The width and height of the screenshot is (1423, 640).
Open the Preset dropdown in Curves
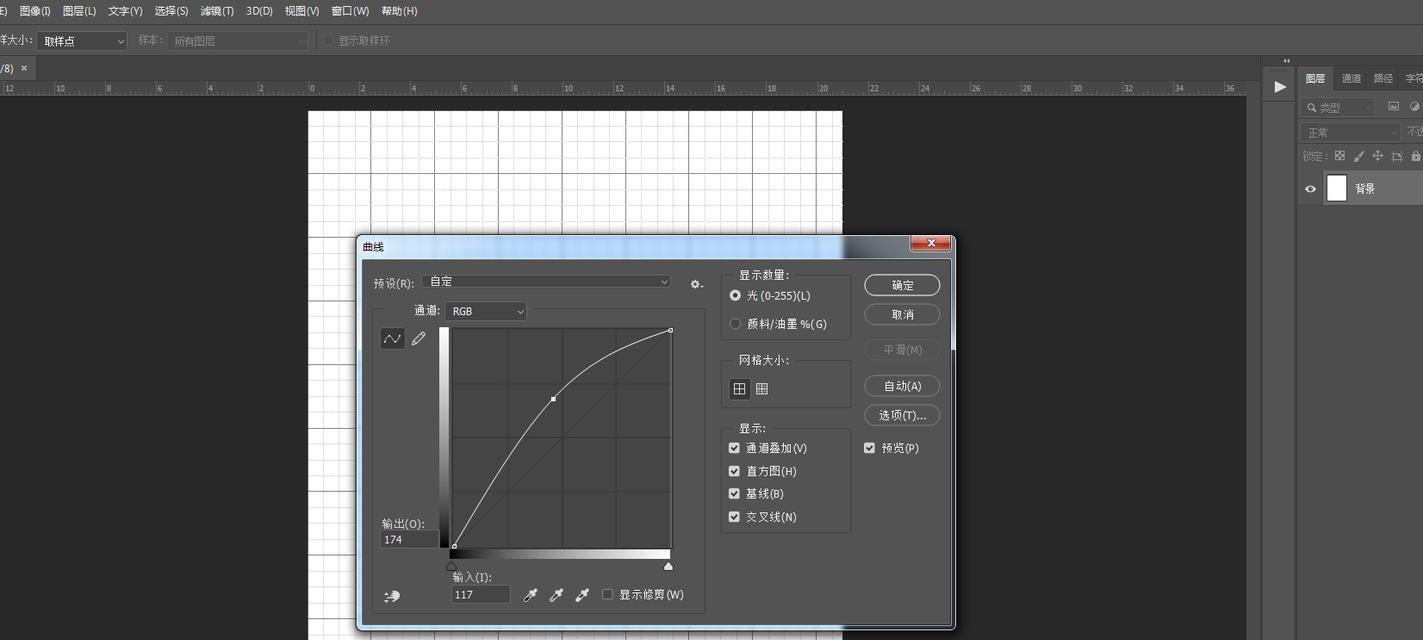[547, 282]
